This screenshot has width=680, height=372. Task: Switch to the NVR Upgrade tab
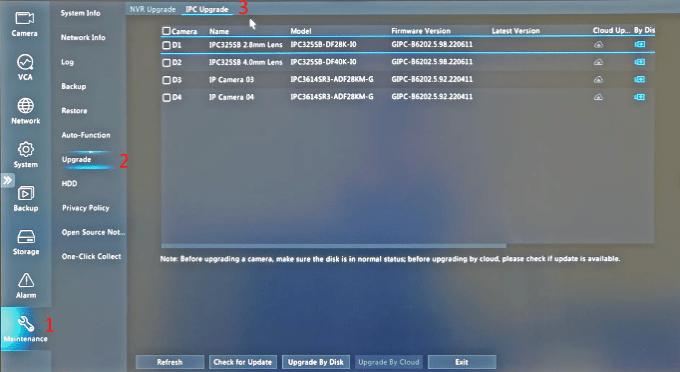(x=153, y=9)
